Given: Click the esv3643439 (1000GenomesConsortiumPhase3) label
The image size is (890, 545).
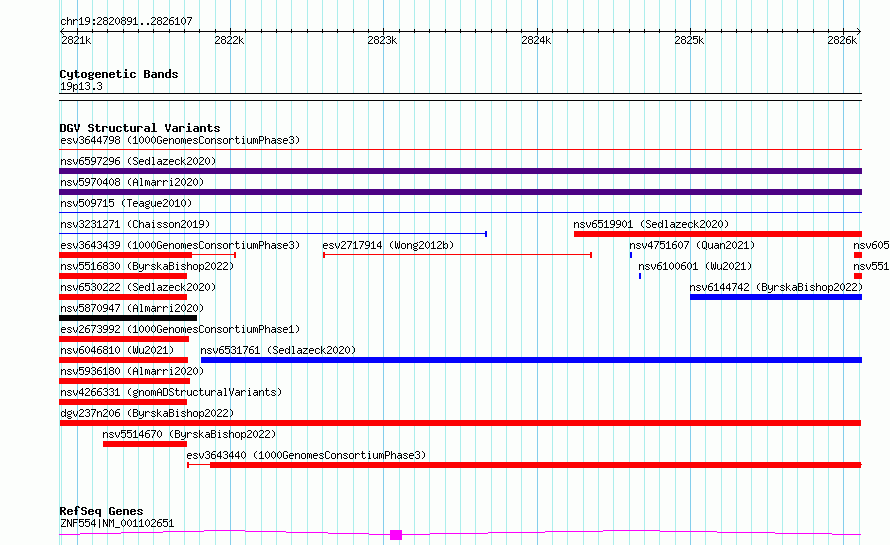Looking at the screenshot, I should click(180, 245).
